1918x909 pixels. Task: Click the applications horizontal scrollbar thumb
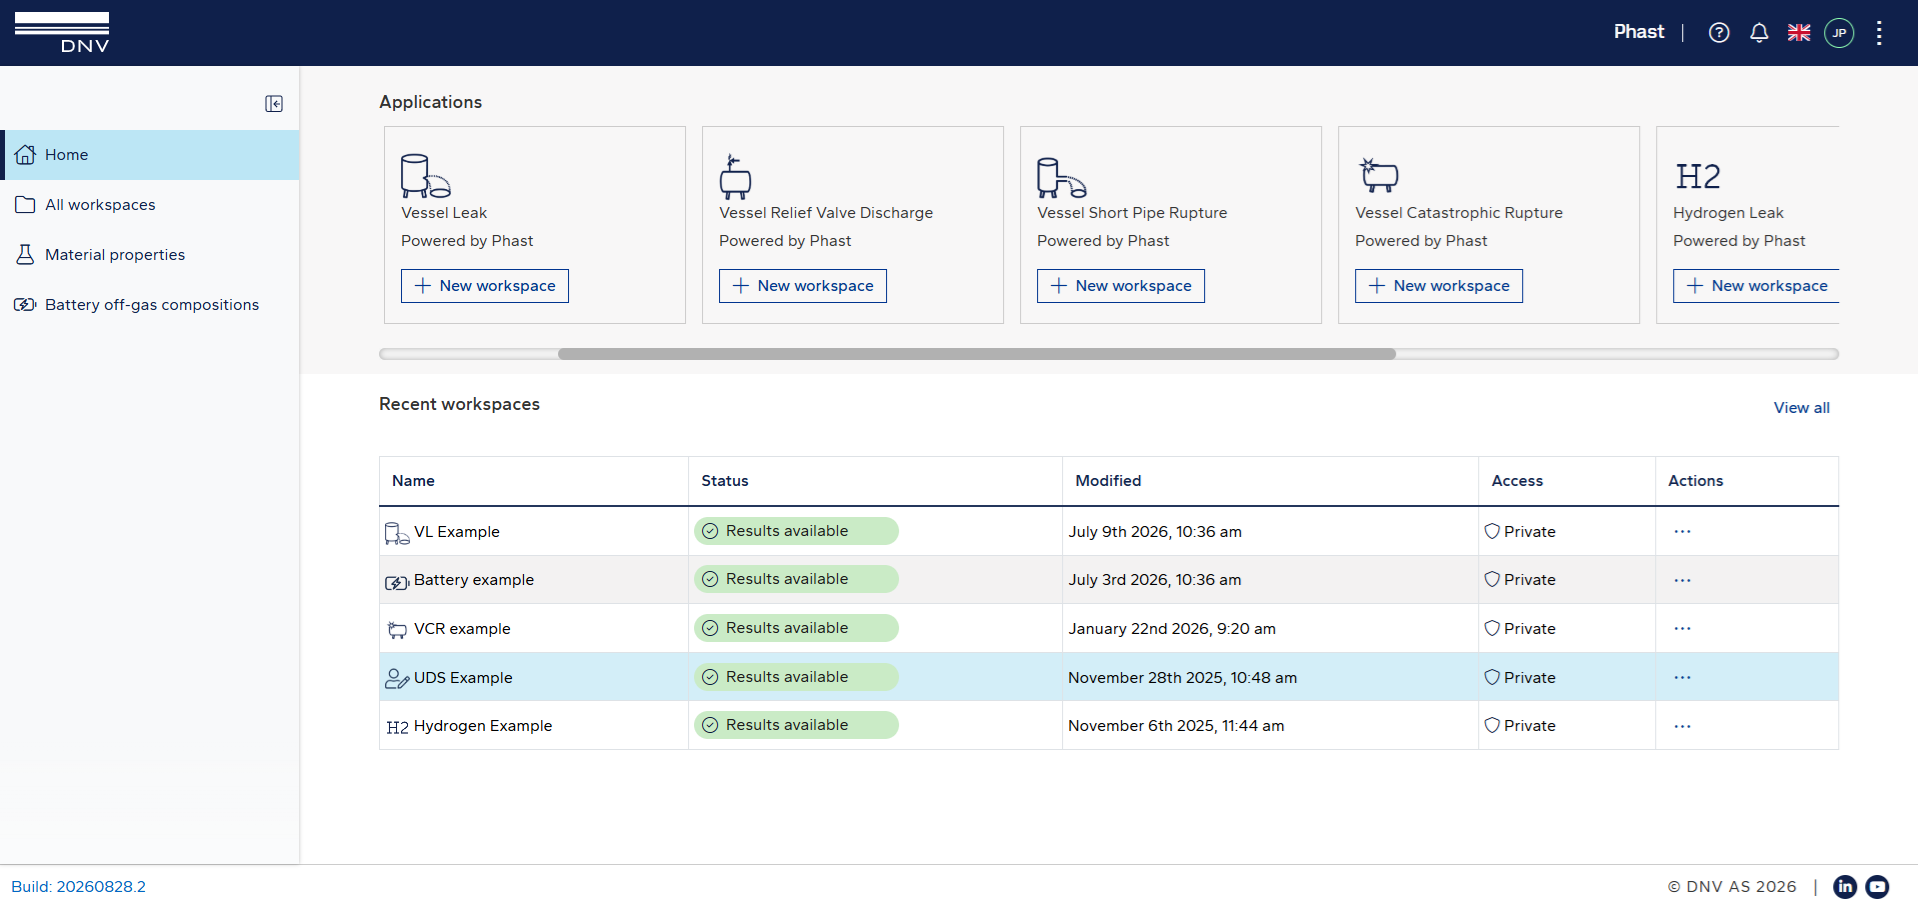[977, 354]
